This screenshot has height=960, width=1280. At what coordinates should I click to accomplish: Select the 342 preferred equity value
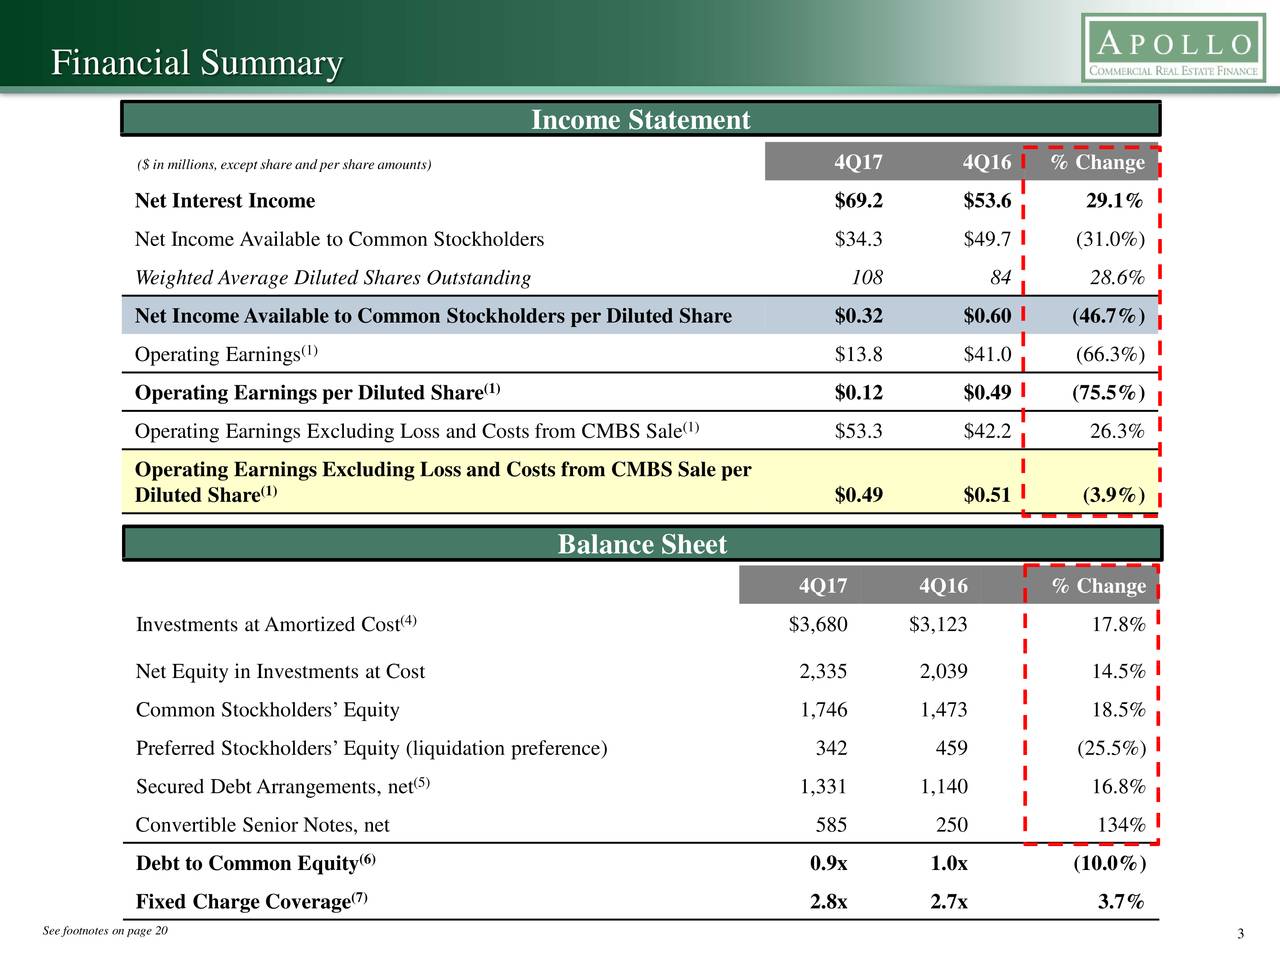coord(832,748)
